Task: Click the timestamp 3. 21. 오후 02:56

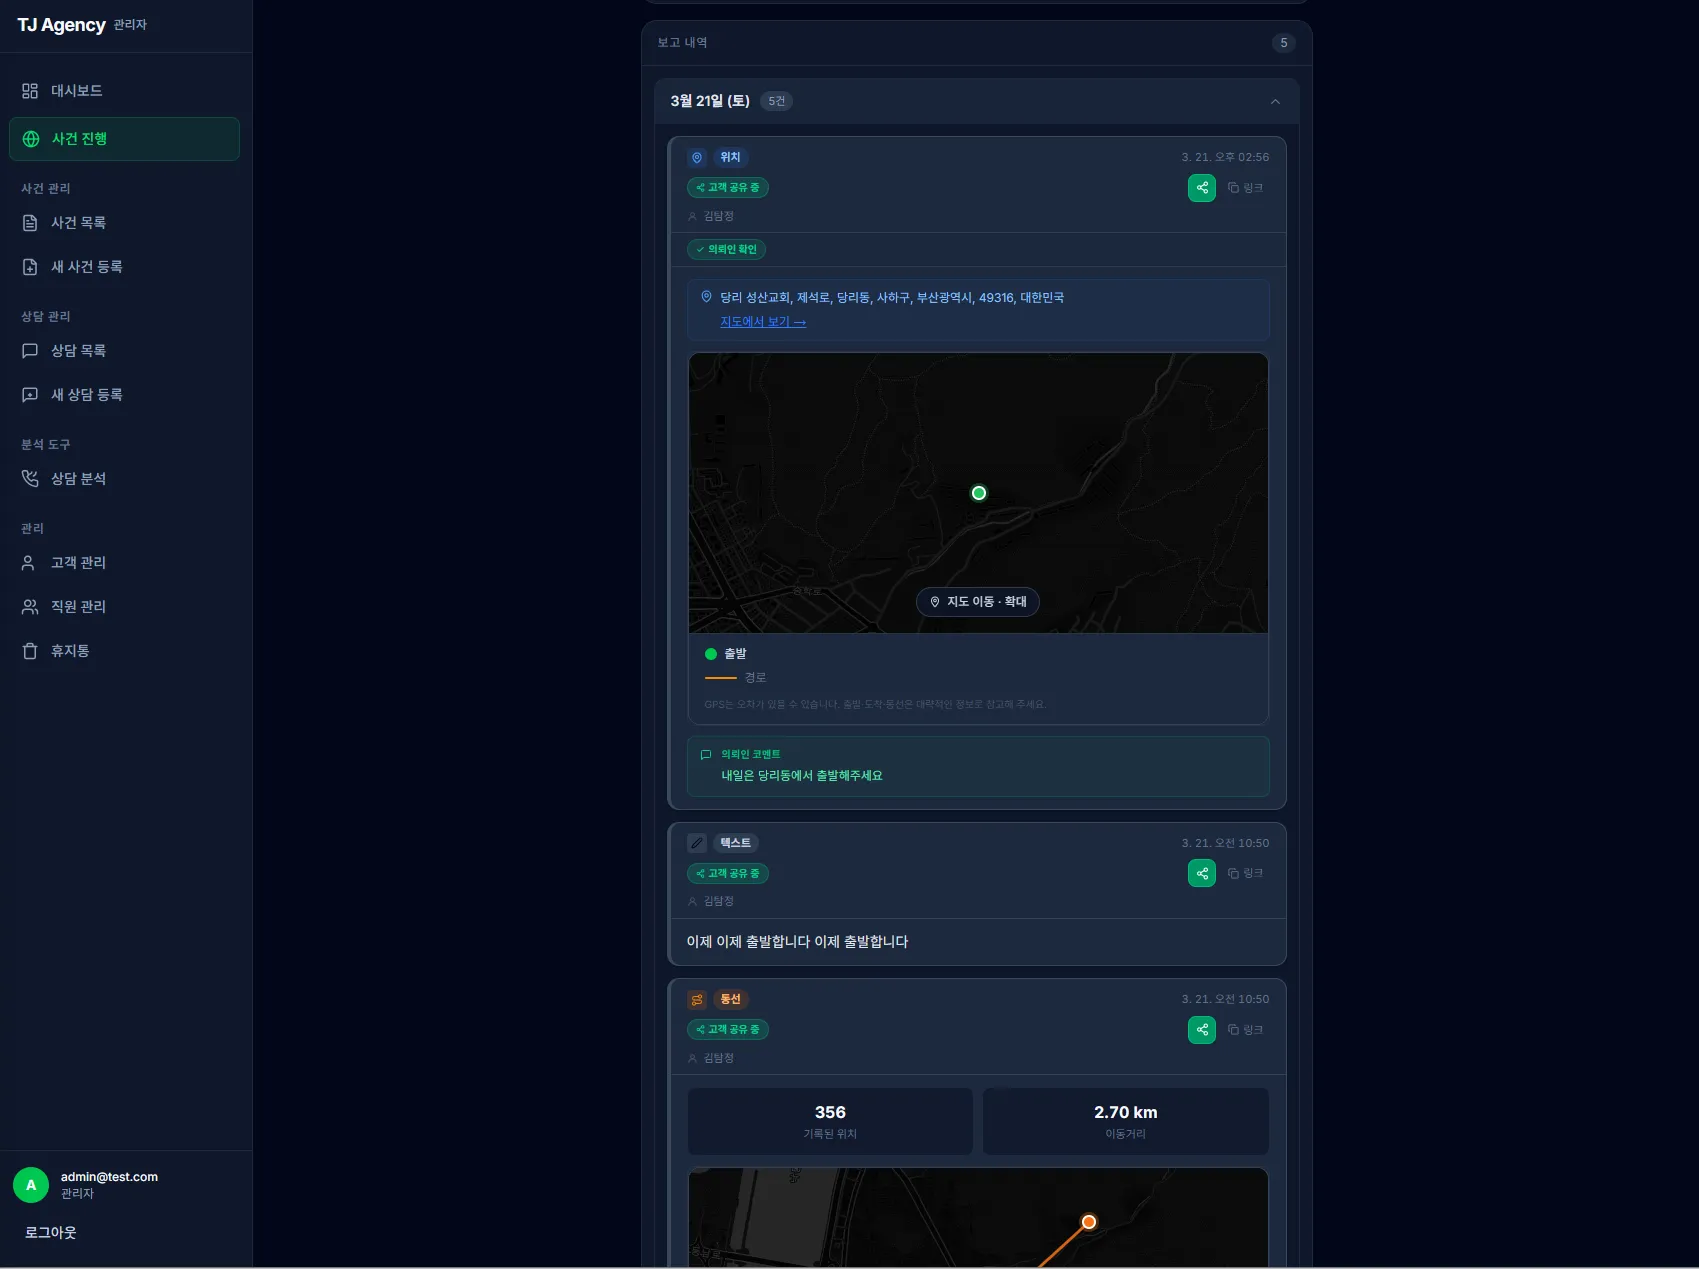Action: (1225, 158)
